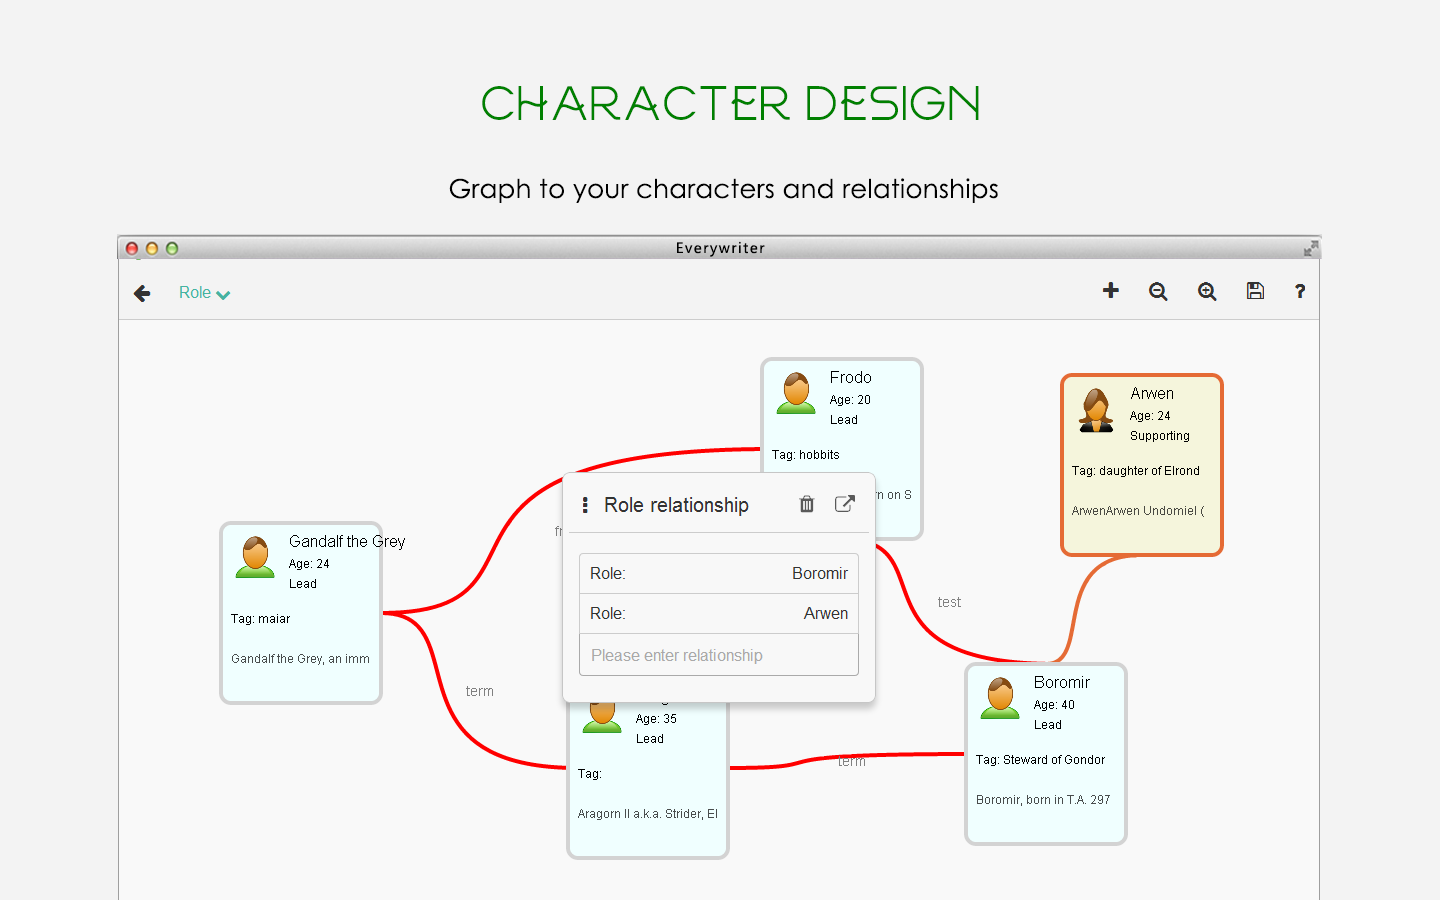Click the zoom out magnifier icon

(1158, 291)
